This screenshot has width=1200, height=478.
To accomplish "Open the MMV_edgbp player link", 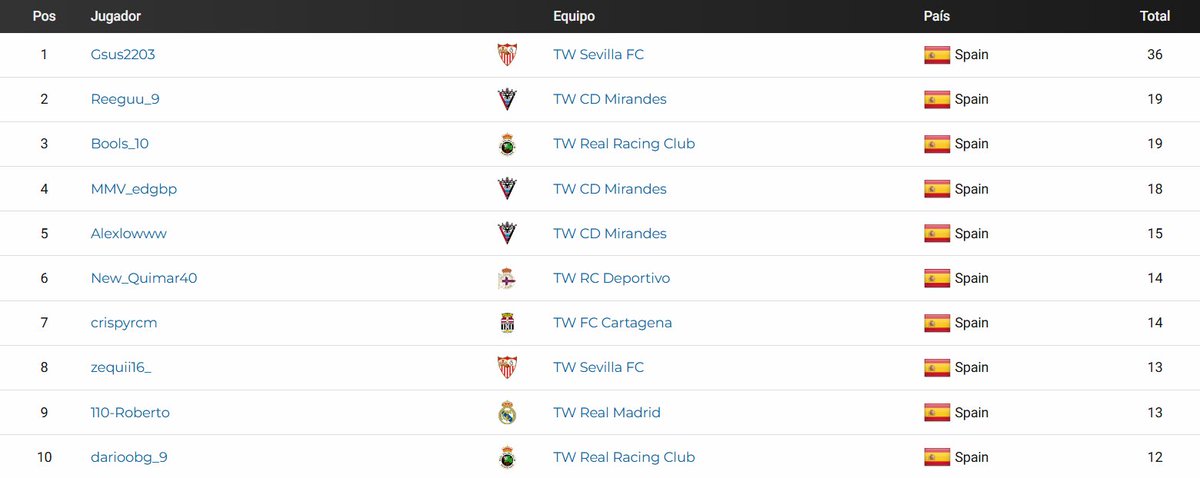I will pos(134,189).
